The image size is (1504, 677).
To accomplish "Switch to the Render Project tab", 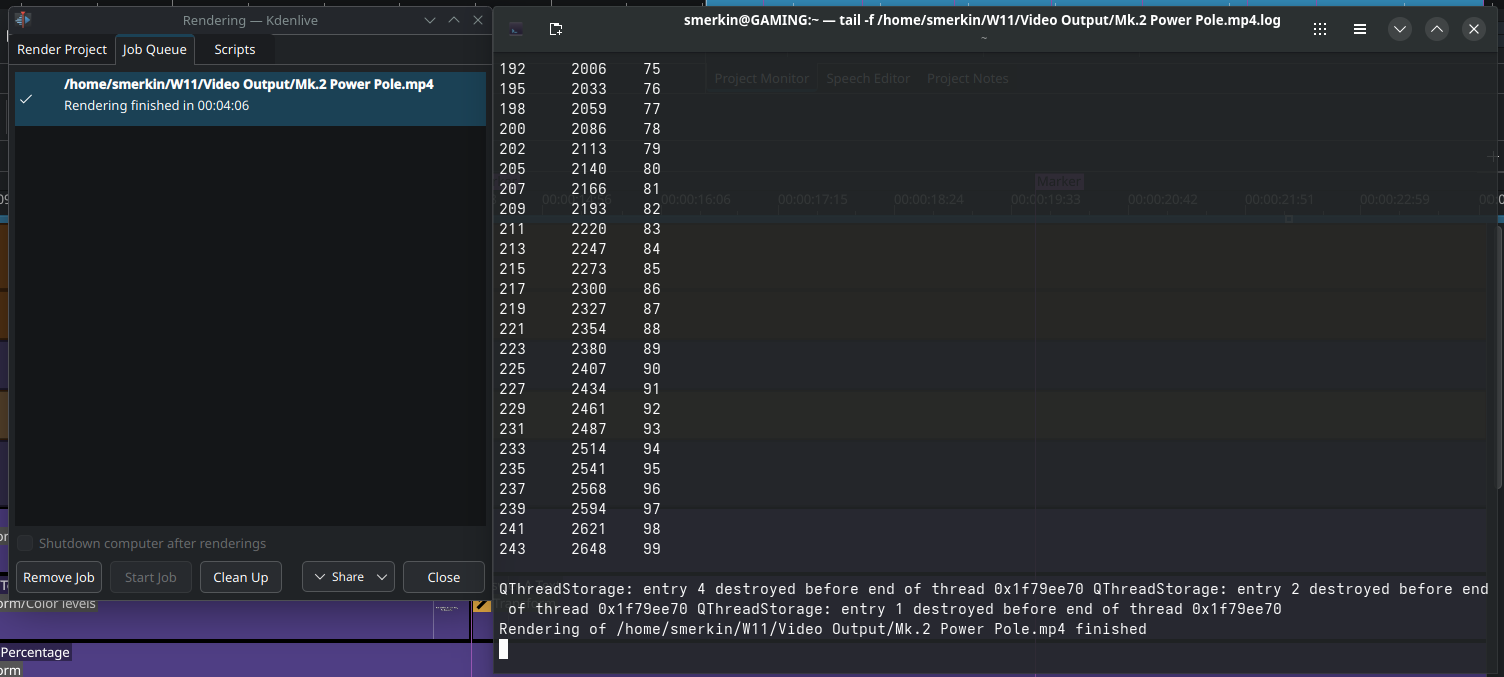I will (62, 49).
